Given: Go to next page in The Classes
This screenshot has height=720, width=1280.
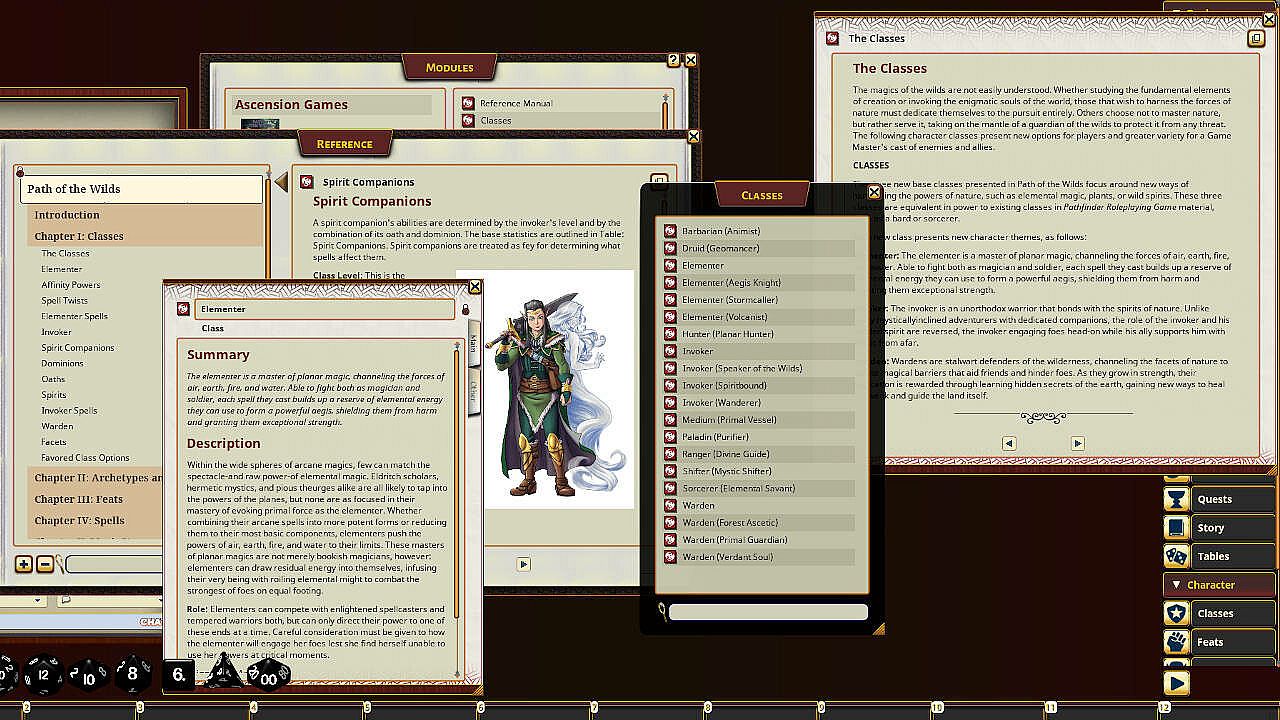Looking at the screenshot, I should (1077, 443).
